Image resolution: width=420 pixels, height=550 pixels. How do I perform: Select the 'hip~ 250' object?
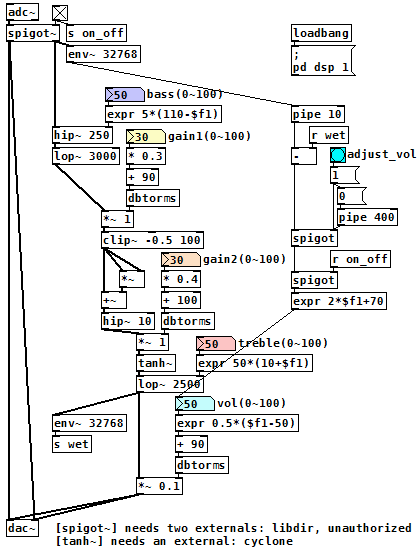pos(82,135)
